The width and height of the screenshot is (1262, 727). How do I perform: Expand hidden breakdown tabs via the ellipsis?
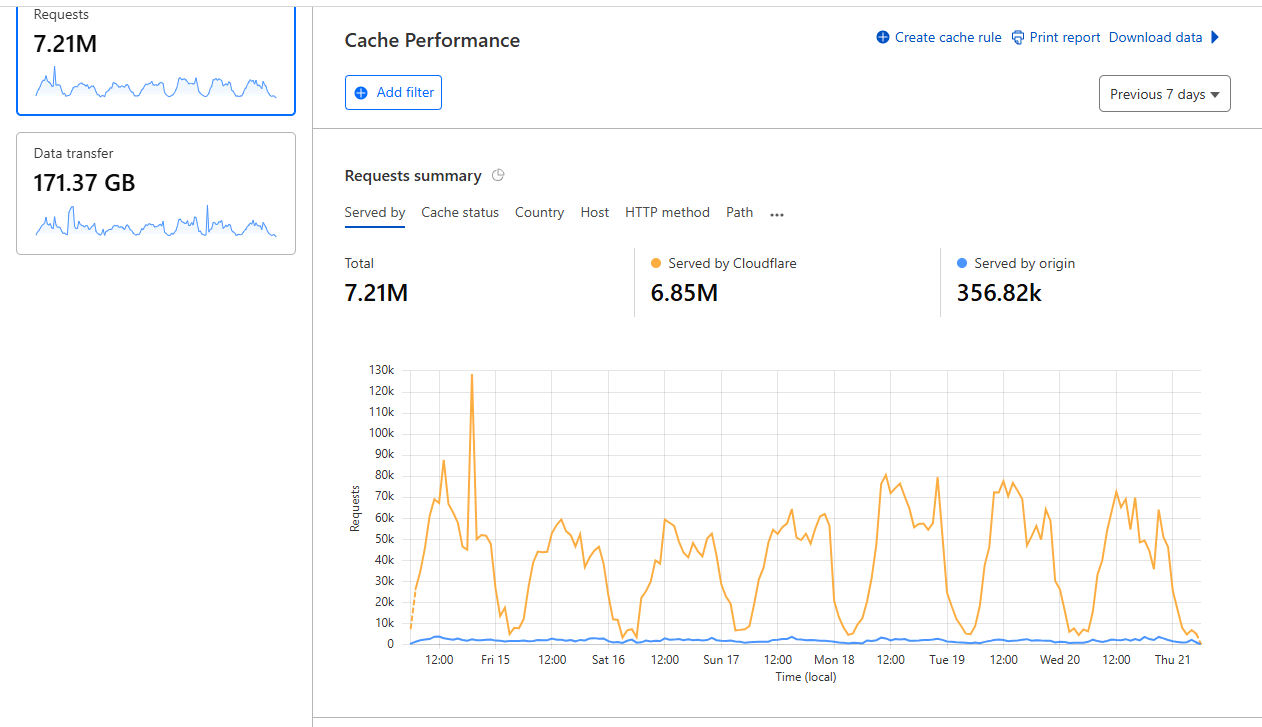pos(777,213)
